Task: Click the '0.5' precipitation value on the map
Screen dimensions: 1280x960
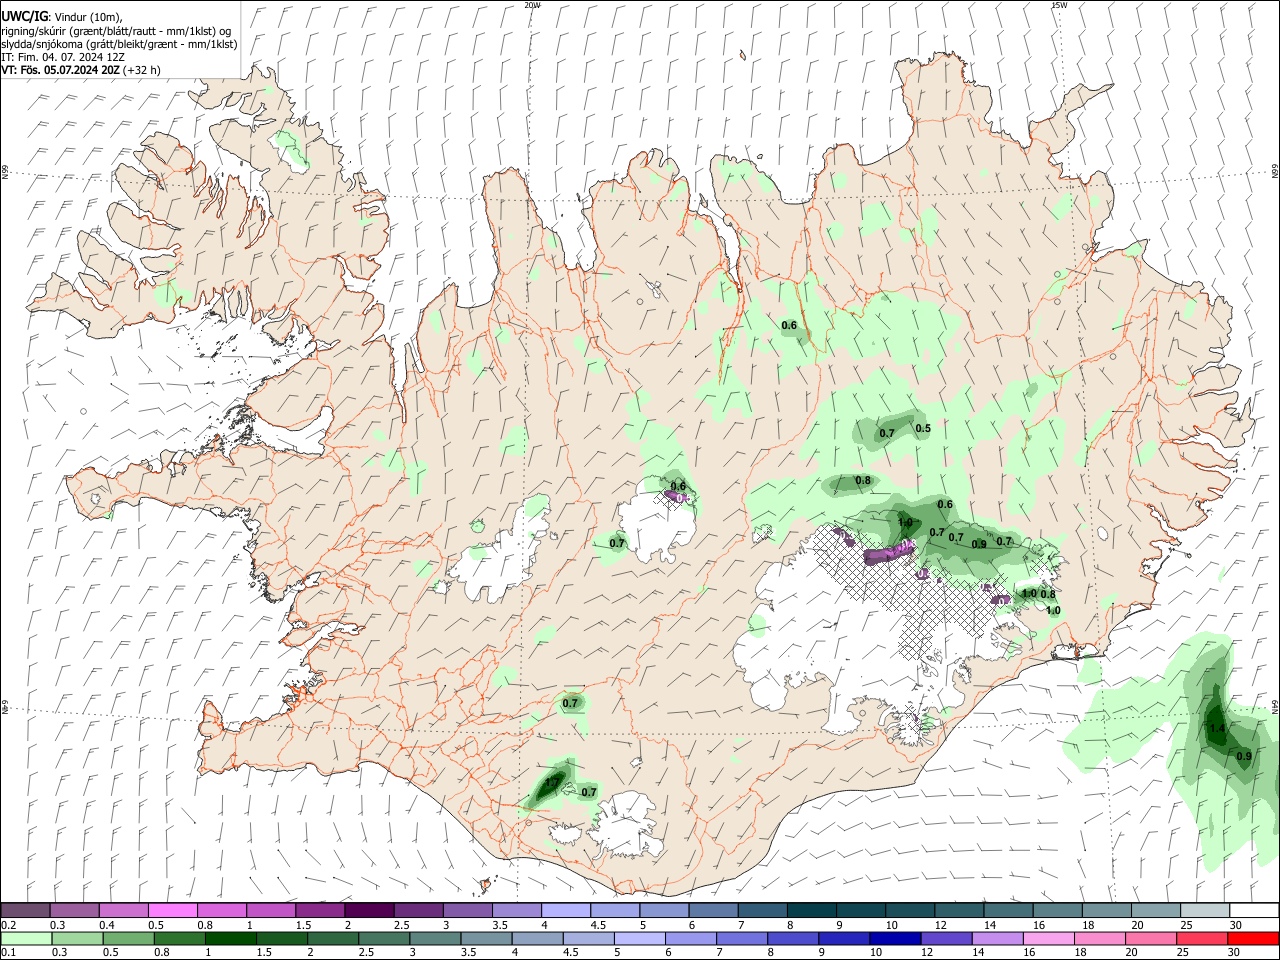Action: (923, 429)
